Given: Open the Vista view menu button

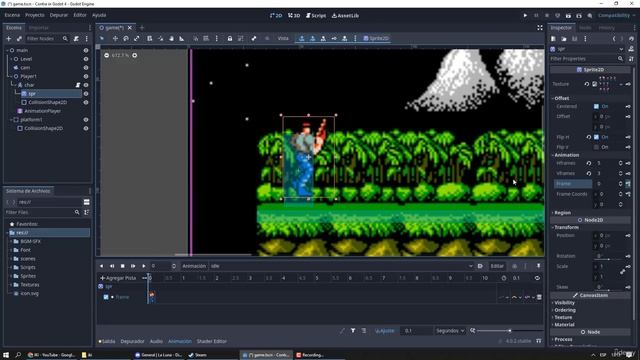Looking at the screenshot, I should [x=283, y=38].
